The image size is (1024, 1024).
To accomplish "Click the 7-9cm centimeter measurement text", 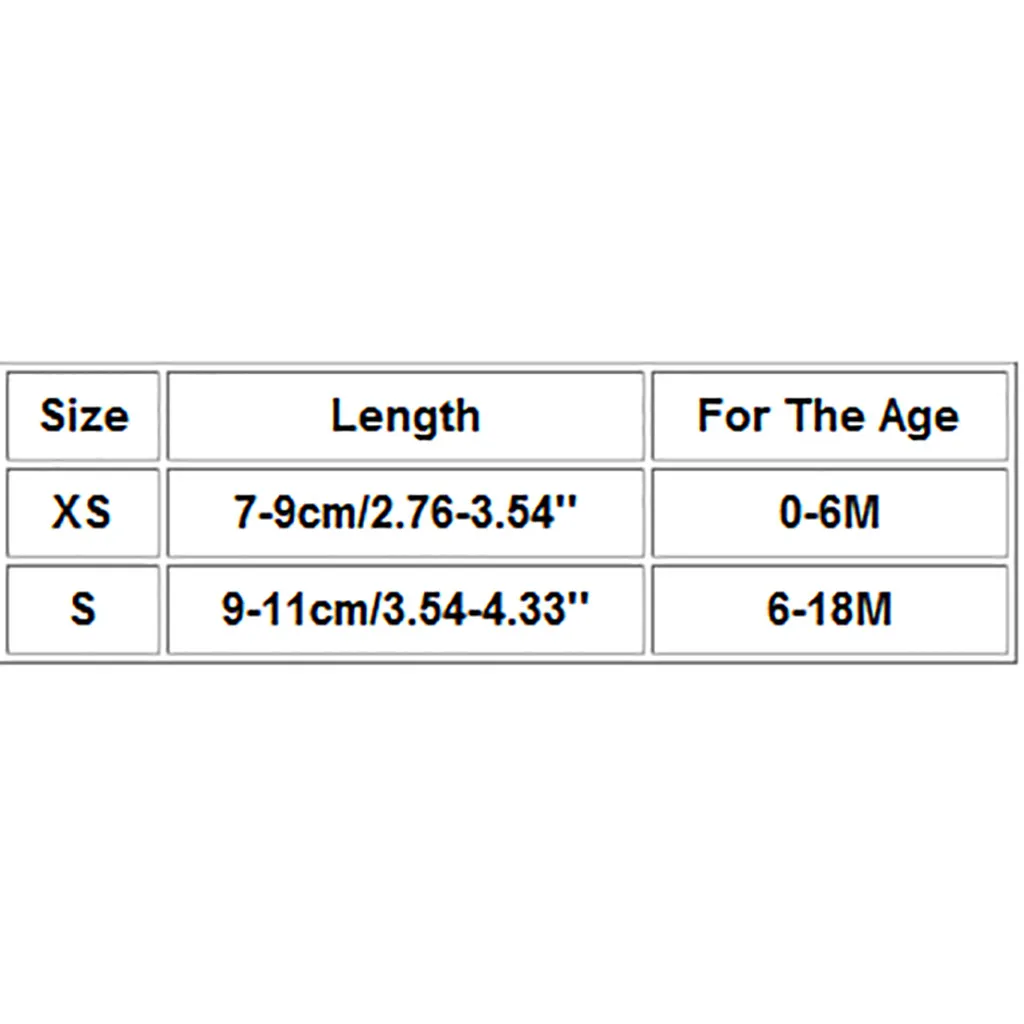I will pyautogui.click(x=296, y=513).
